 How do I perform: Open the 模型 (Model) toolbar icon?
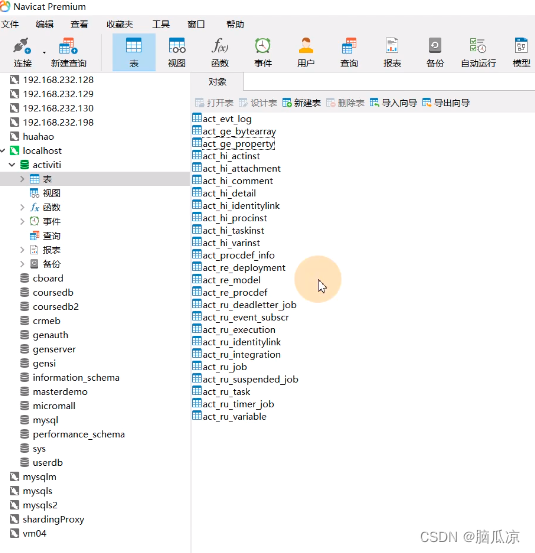[x=521, y=52]
